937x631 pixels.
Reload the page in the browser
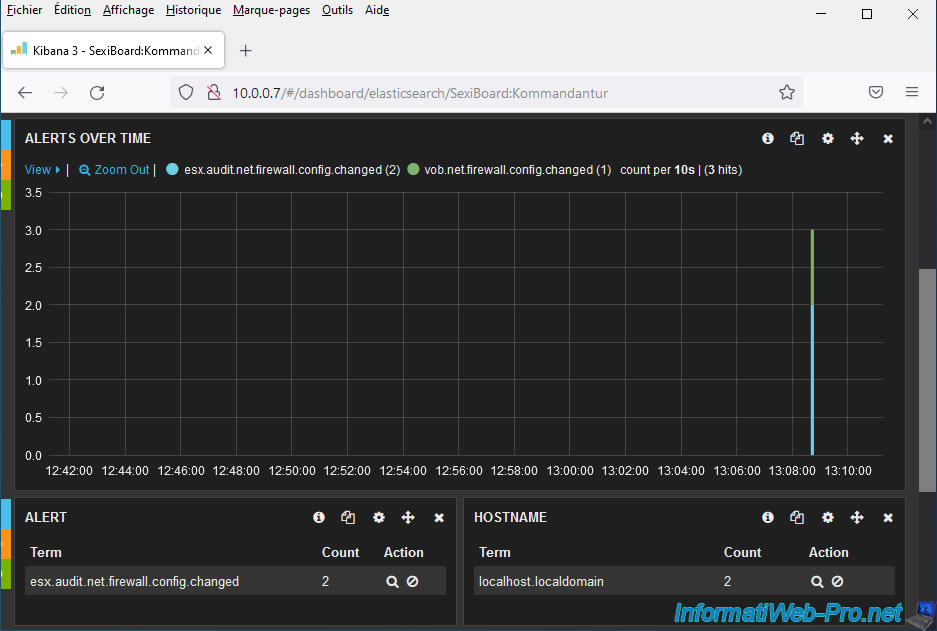[x=97, y=92]
